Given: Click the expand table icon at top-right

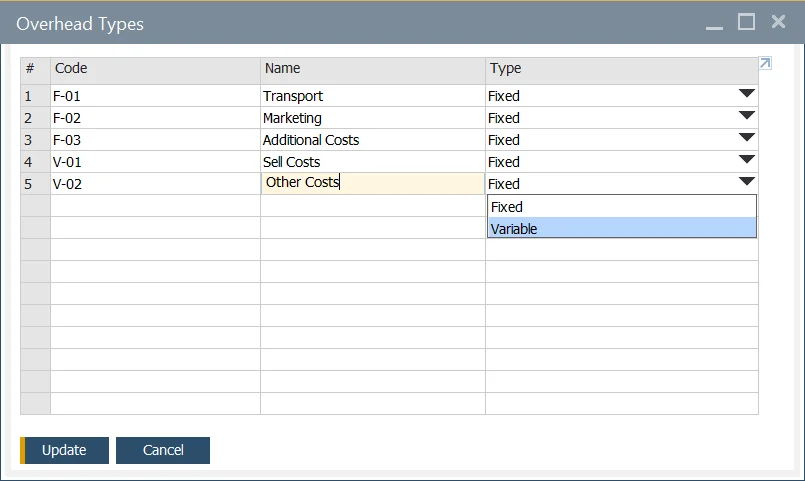Looking at the screenshot, I should pos(765,64).
